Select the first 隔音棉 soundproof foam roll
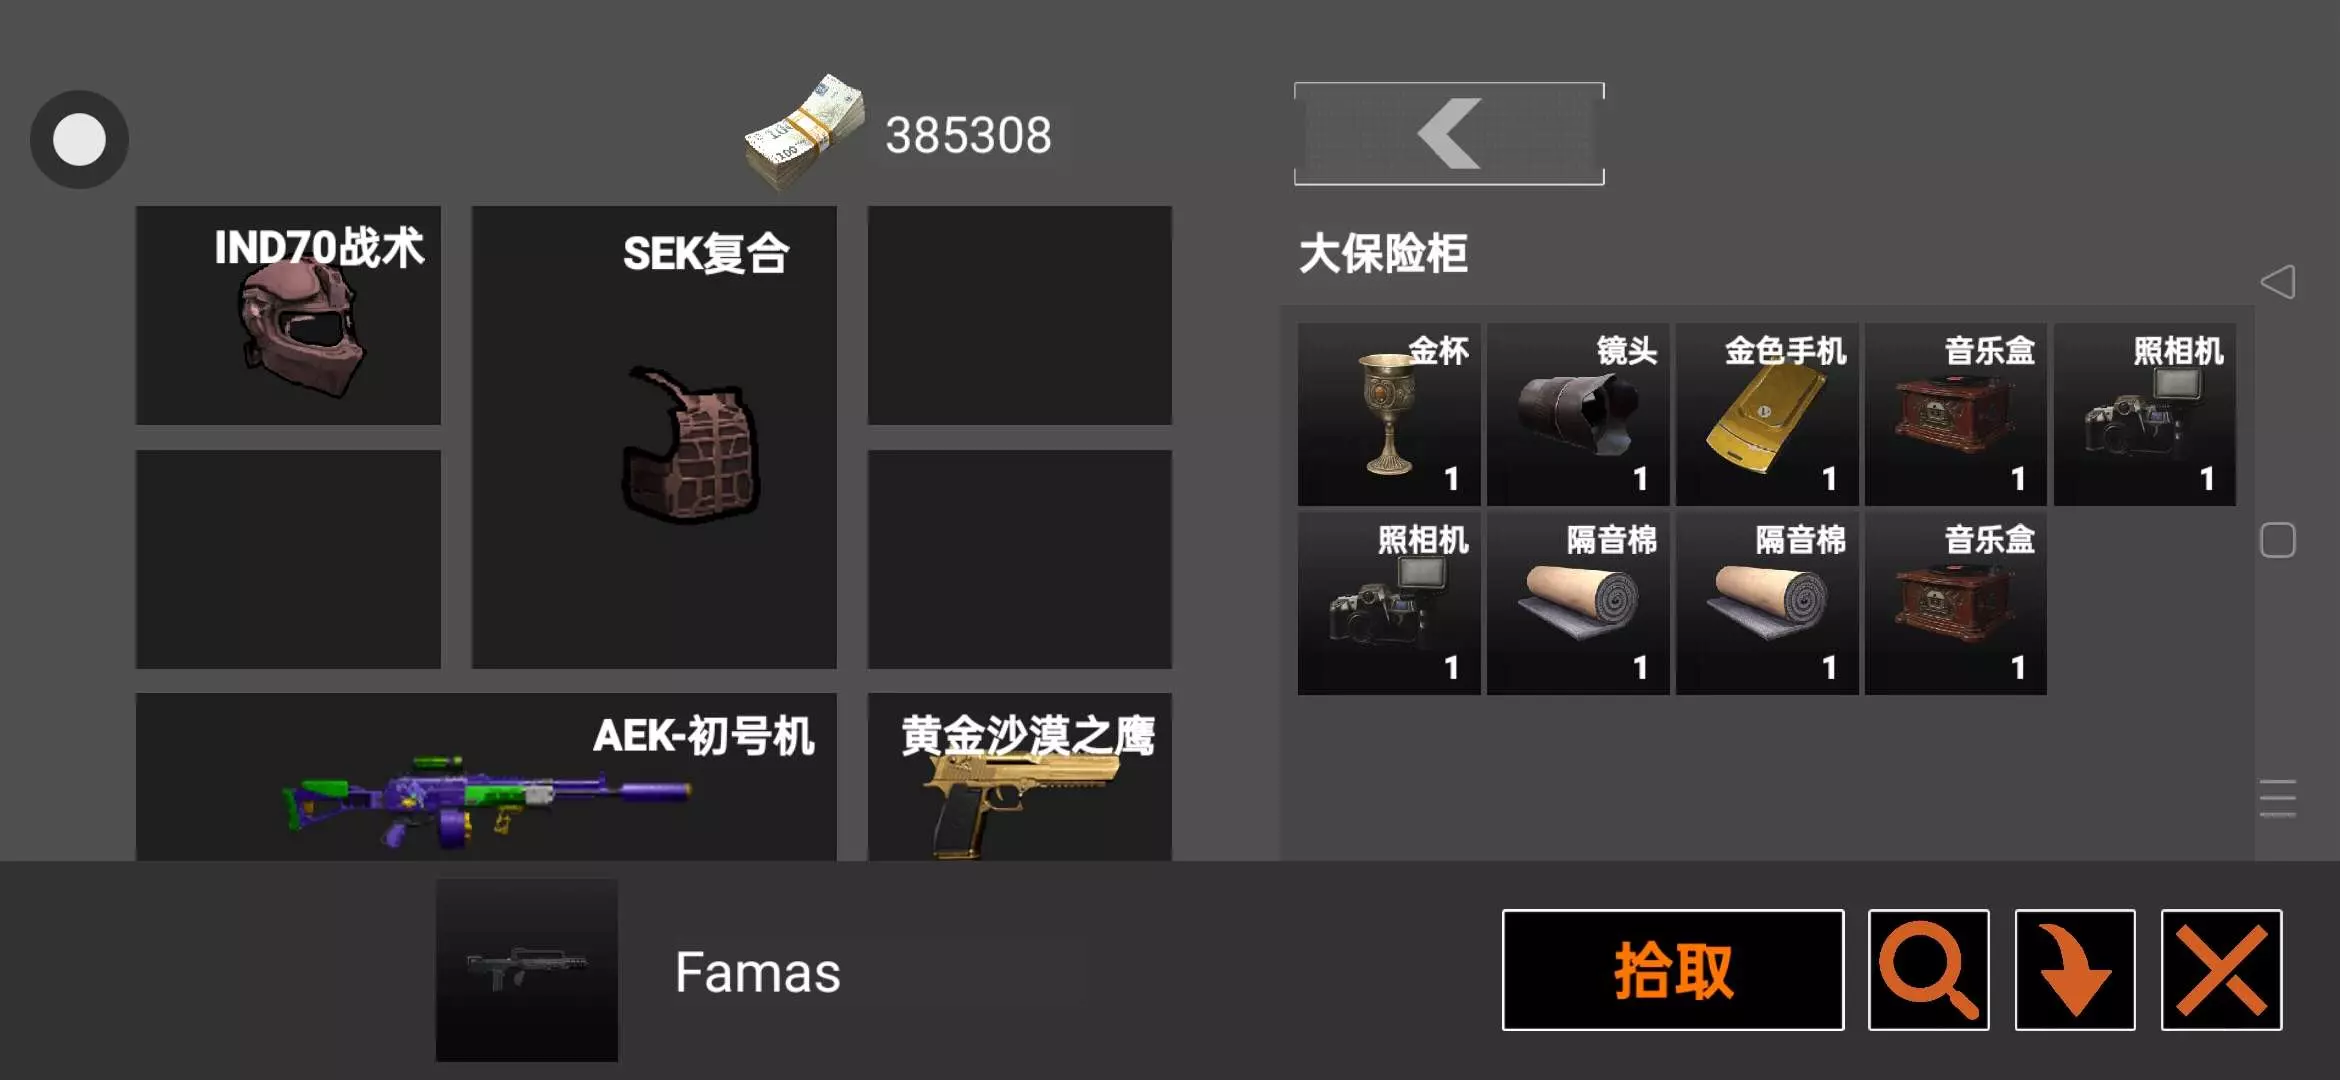 pyautogui.click(x=1578, y=603)
